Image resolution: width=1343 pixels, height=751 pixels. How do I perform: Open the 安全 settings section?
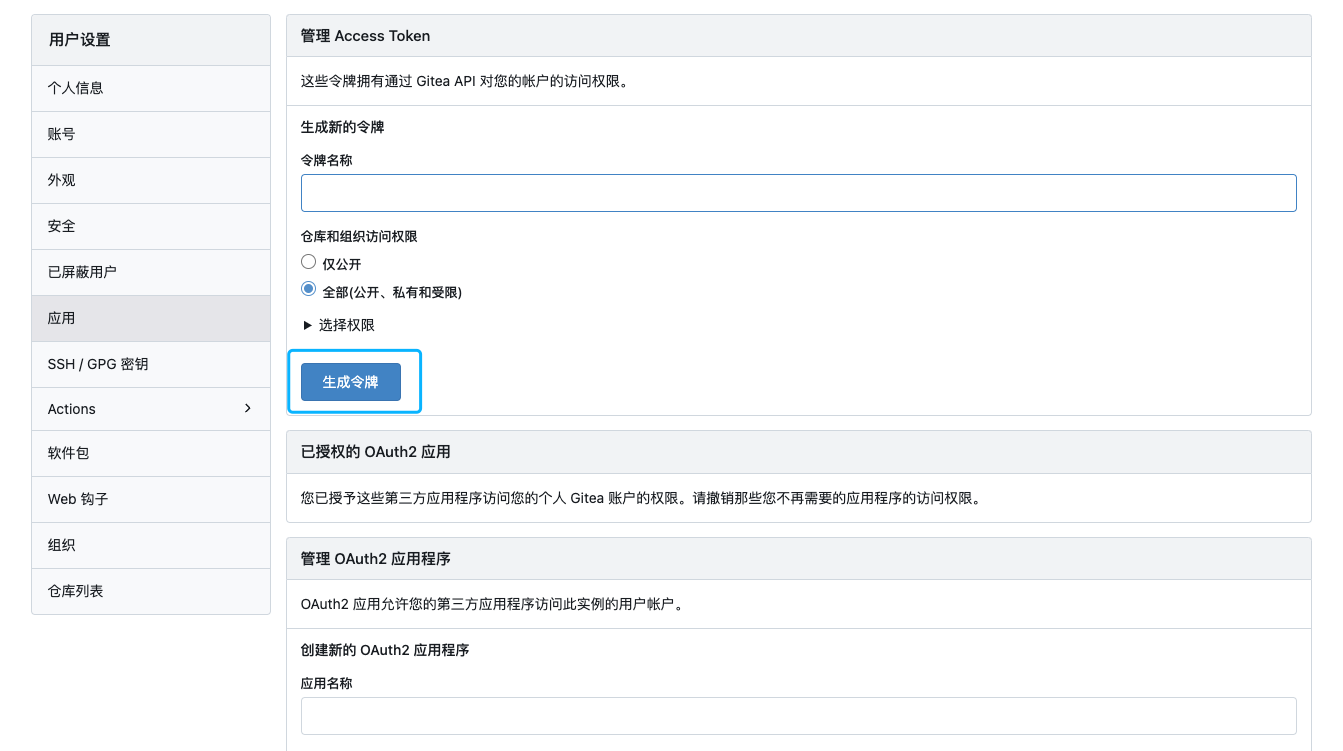(x=60, y=226)
